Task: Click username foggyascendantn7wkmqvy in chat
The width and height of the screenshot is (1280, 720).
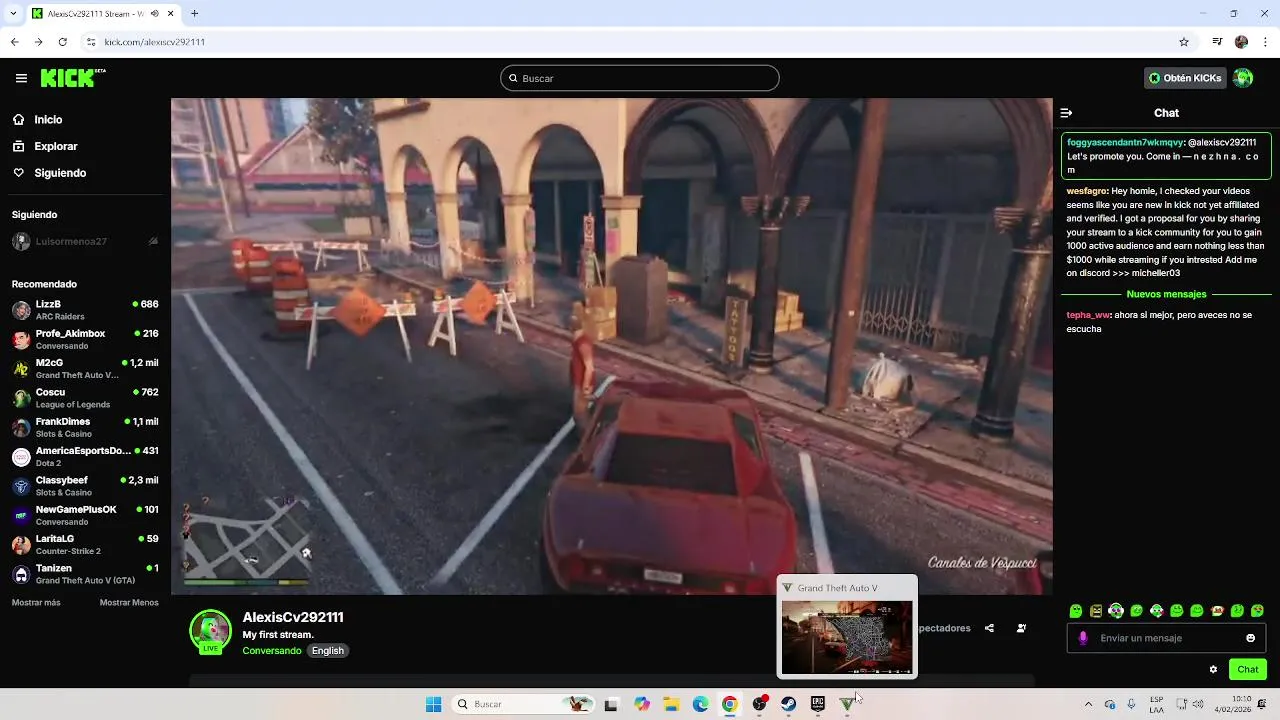Action: pos(1125,142)
